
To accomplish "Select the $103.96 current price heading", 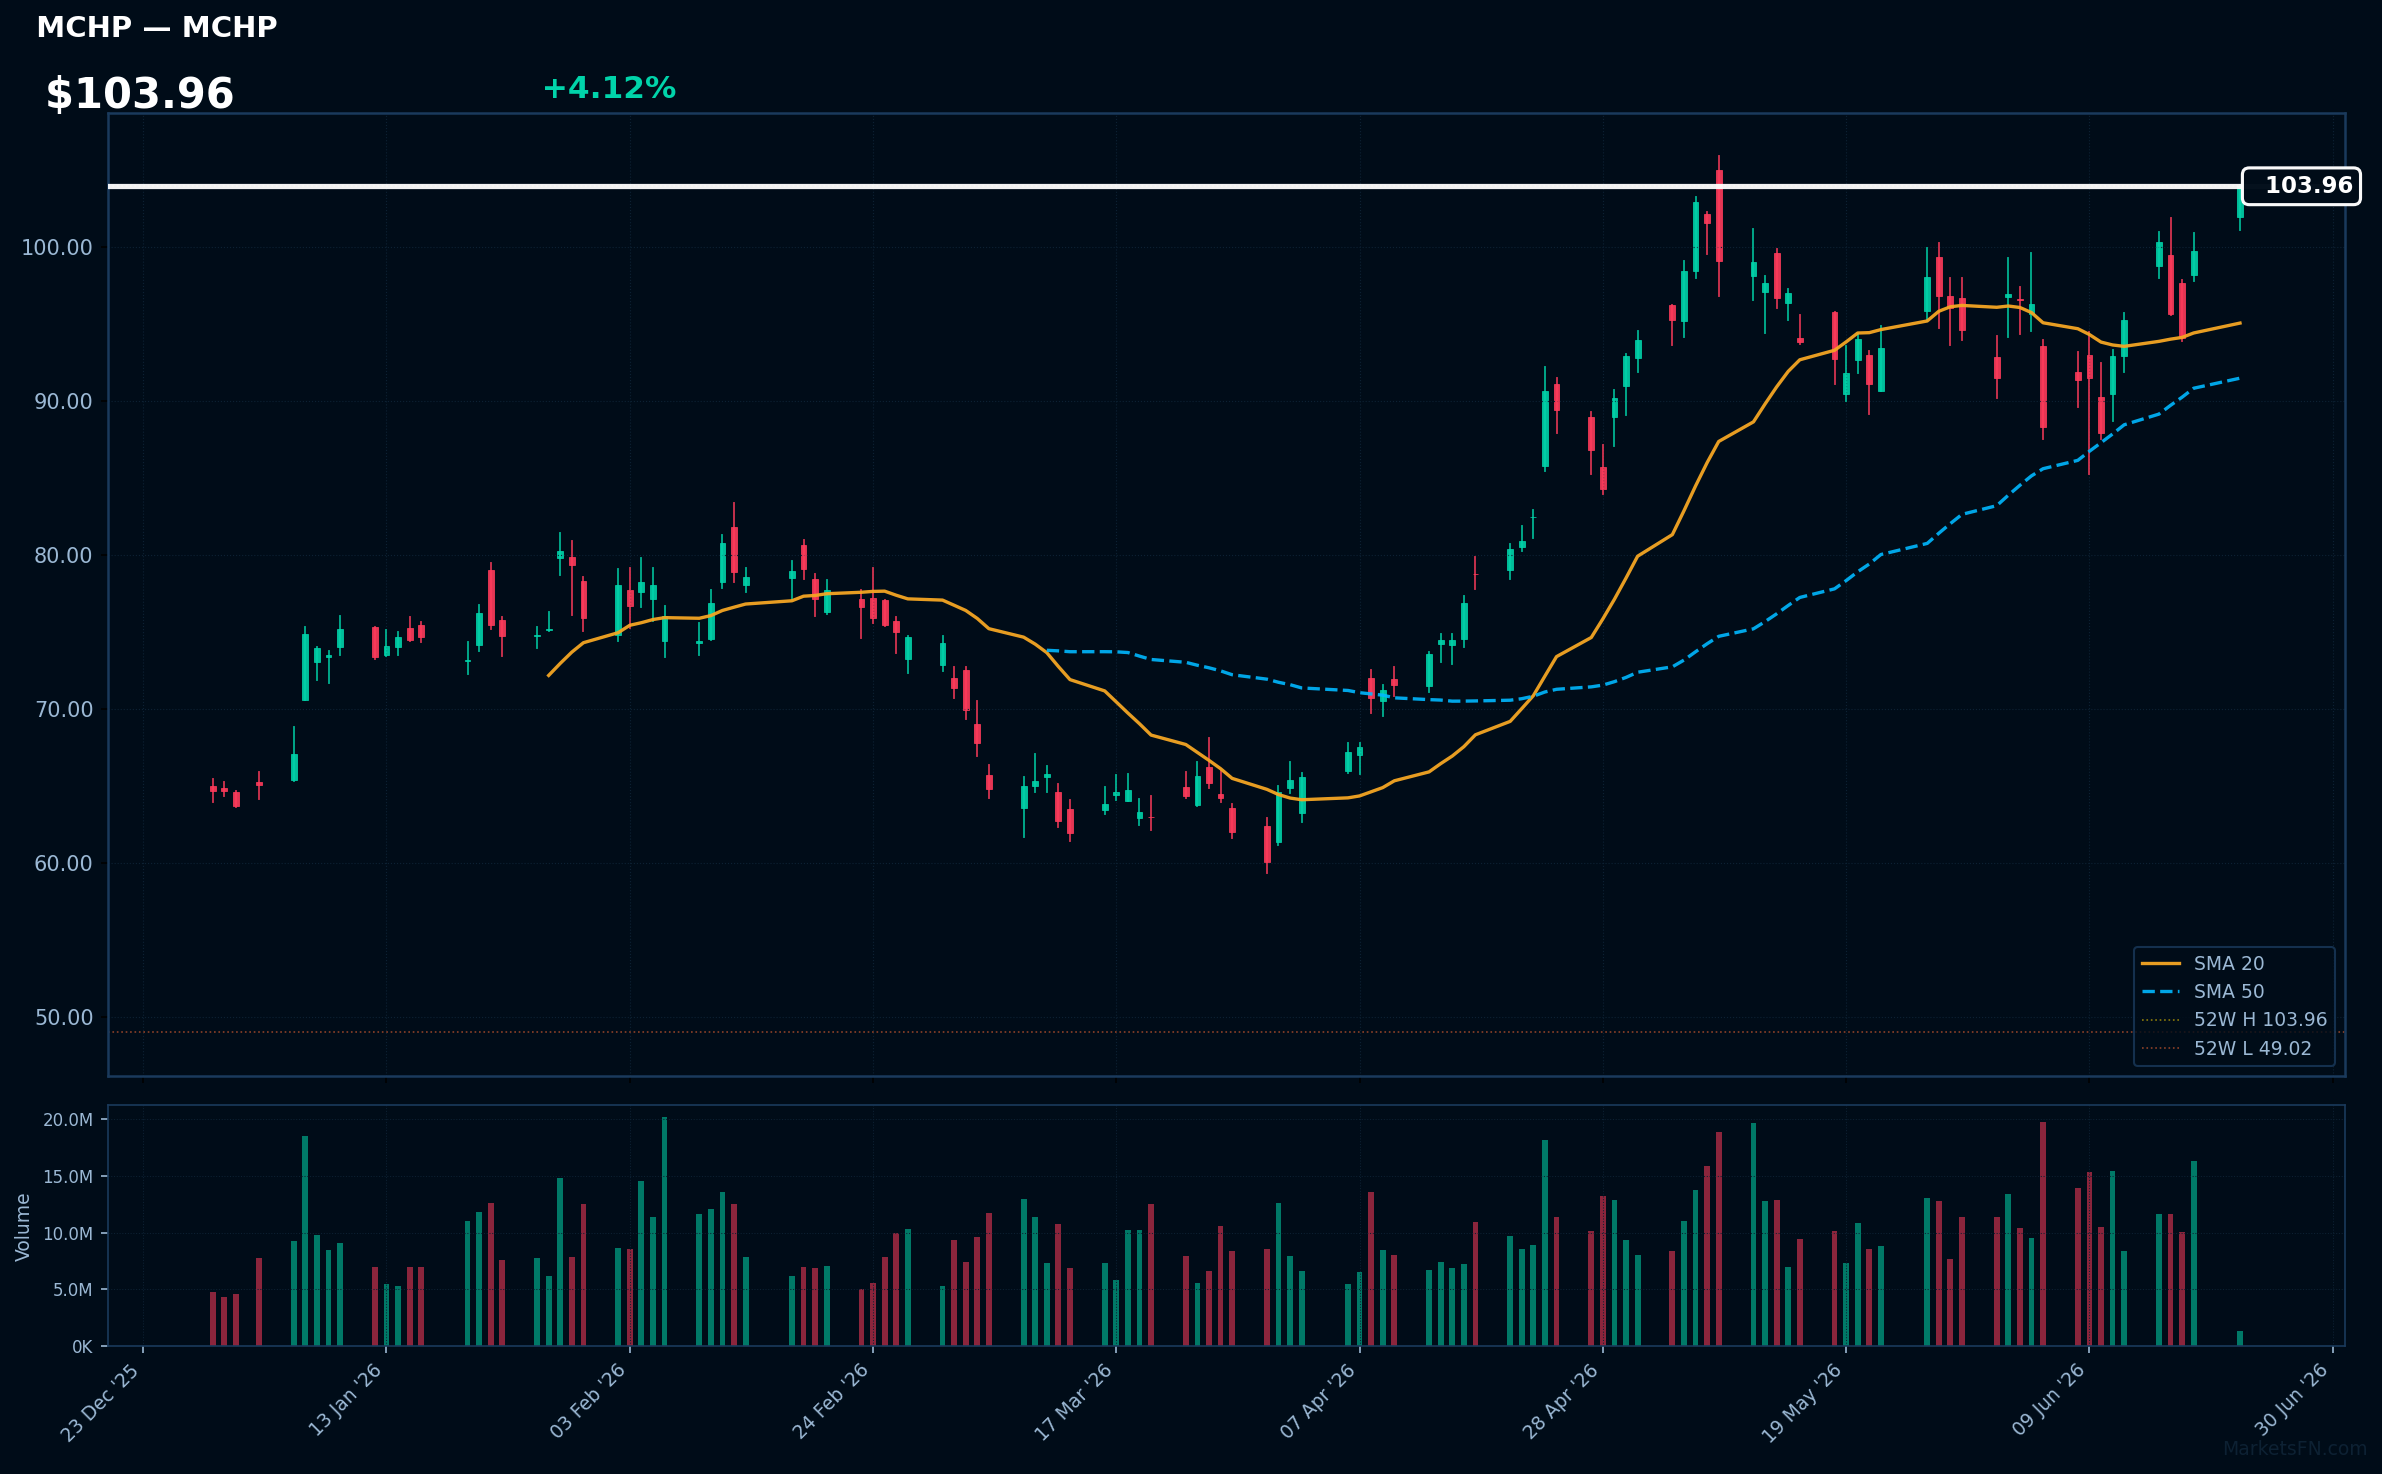I will pyautogui.click(x=140, y=94).
